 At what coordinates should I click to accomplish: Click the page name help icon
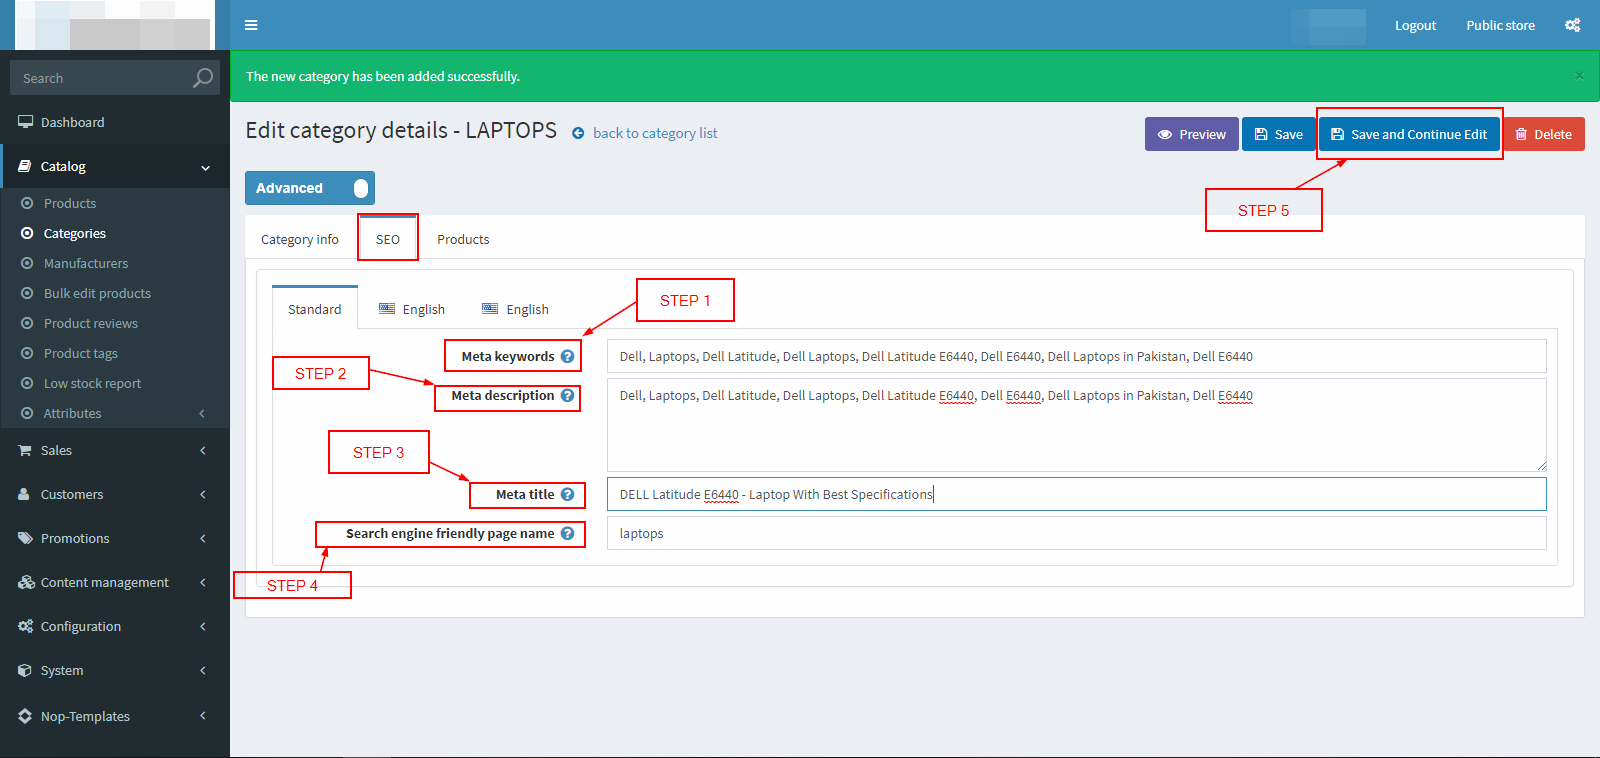click(567, 533)
